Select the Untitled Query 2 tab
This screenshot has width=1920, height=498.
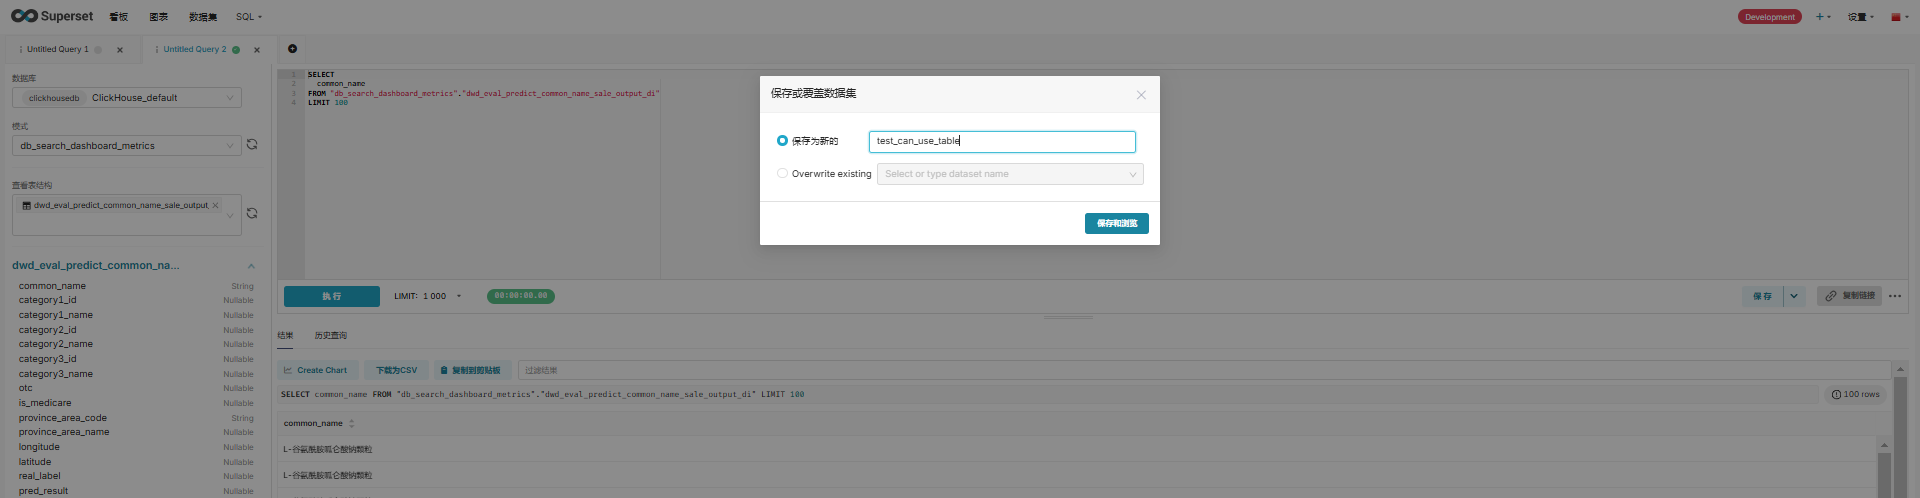195,49
